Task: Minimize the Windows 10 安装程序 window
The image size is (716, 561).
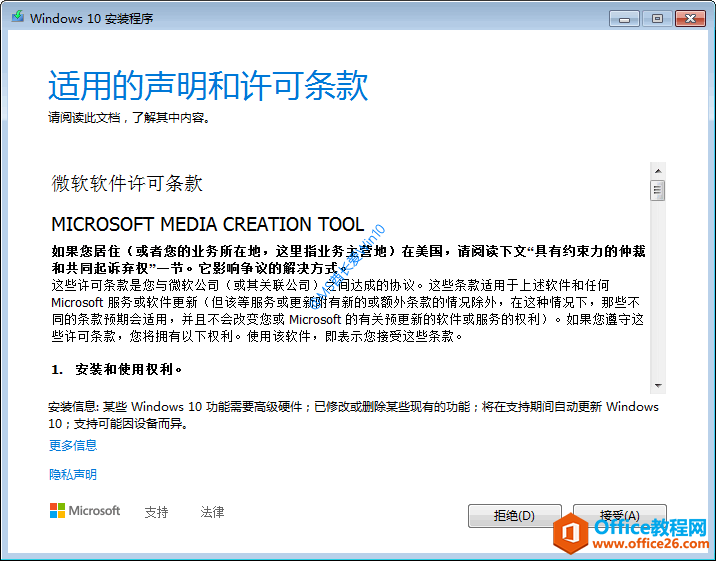Action: pyautogui.click(x=625, y=18)
